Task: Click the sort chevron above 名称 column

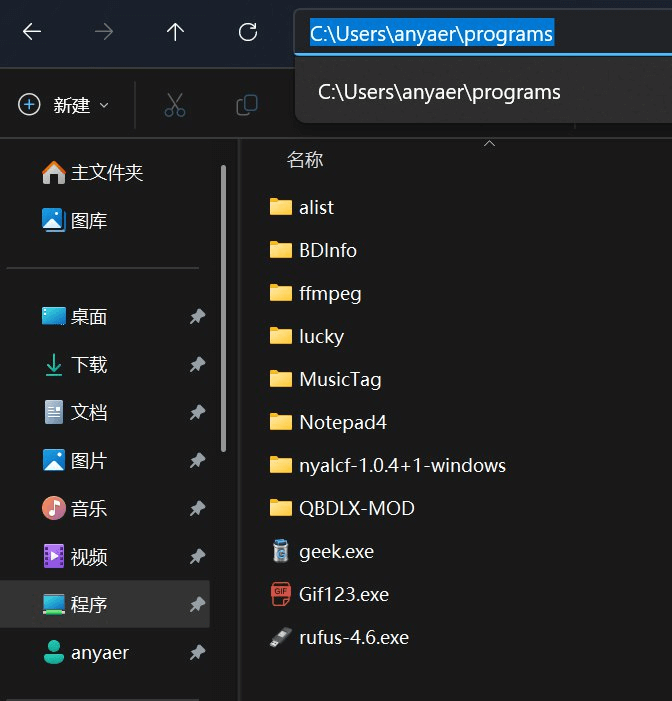Action: 489,144
